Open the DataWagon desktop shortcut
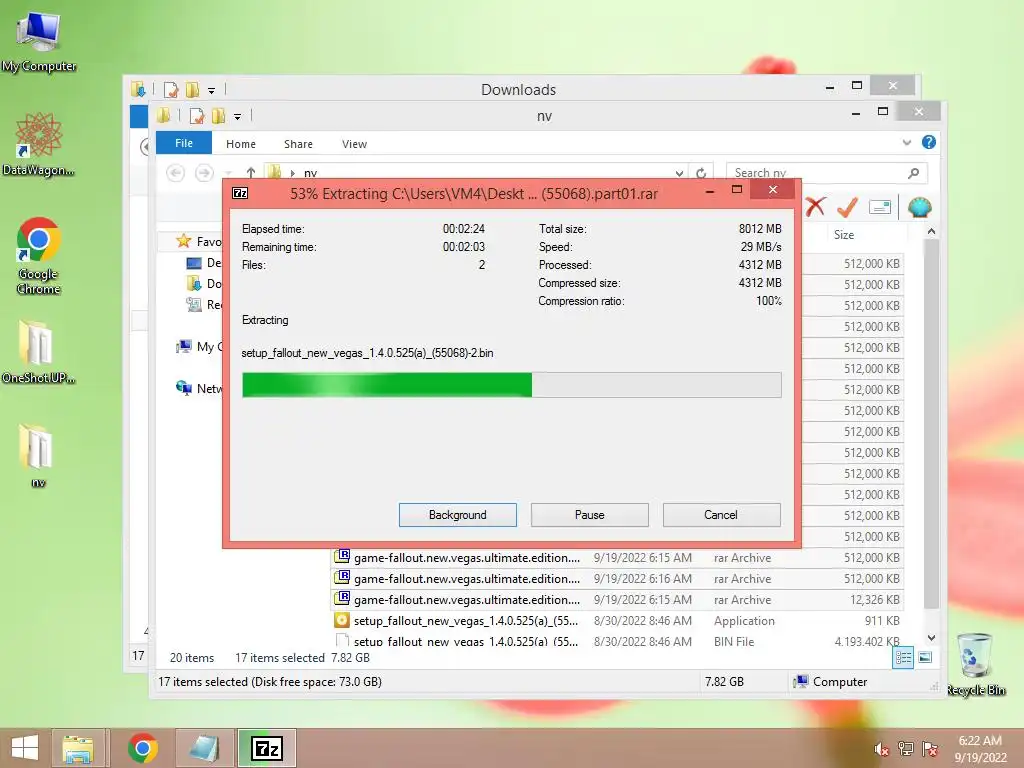The width and height of the screenshot is (1024, 768). [39, 145]
